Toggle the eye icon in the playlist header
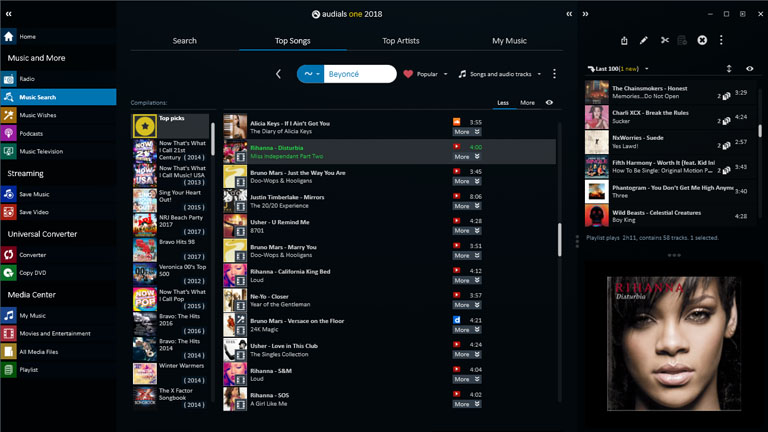768x432 pixels. pyautogui.click(x=749, y=69)
